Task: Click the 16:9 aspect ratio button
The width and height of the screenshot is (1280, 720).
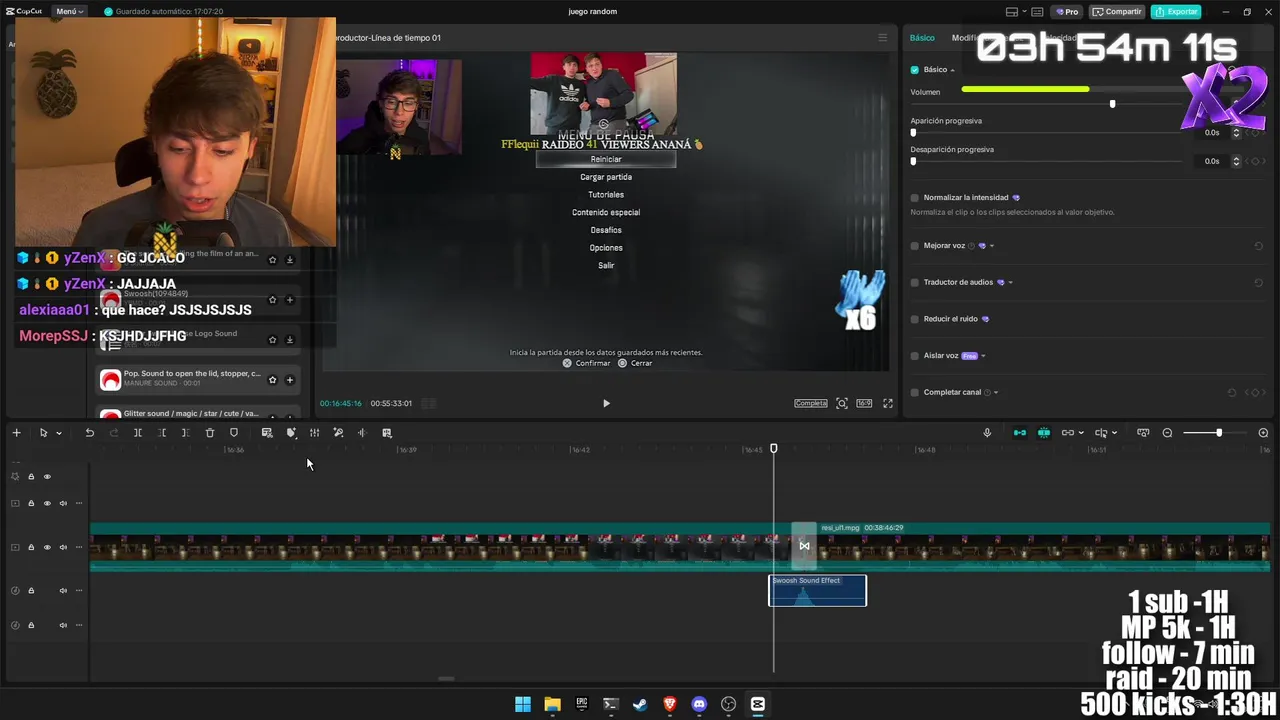Action: pos(864,403)
